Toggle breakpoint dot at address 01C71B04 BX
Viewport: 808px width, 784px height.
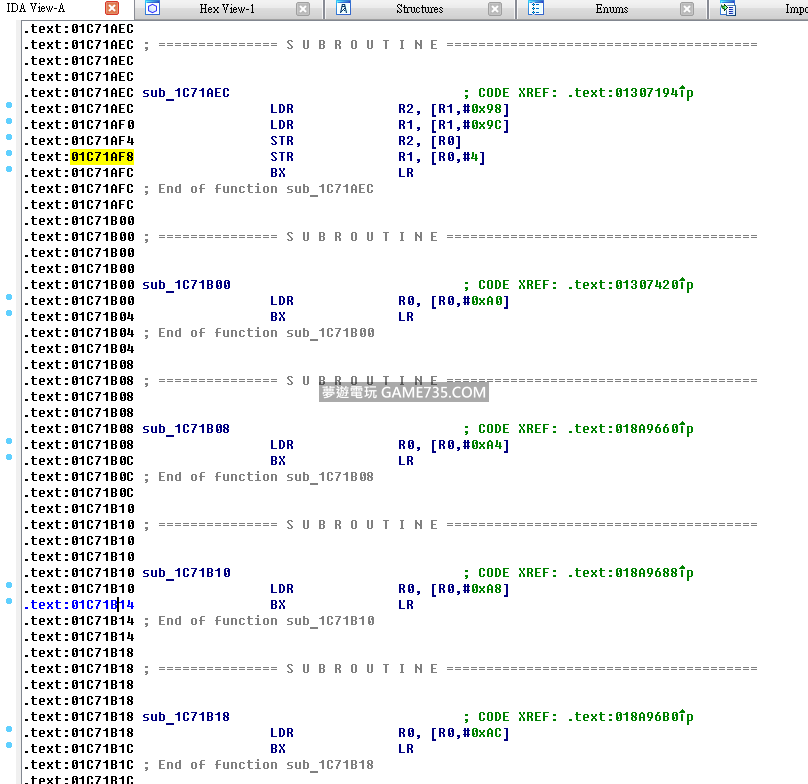click(9, 313)
